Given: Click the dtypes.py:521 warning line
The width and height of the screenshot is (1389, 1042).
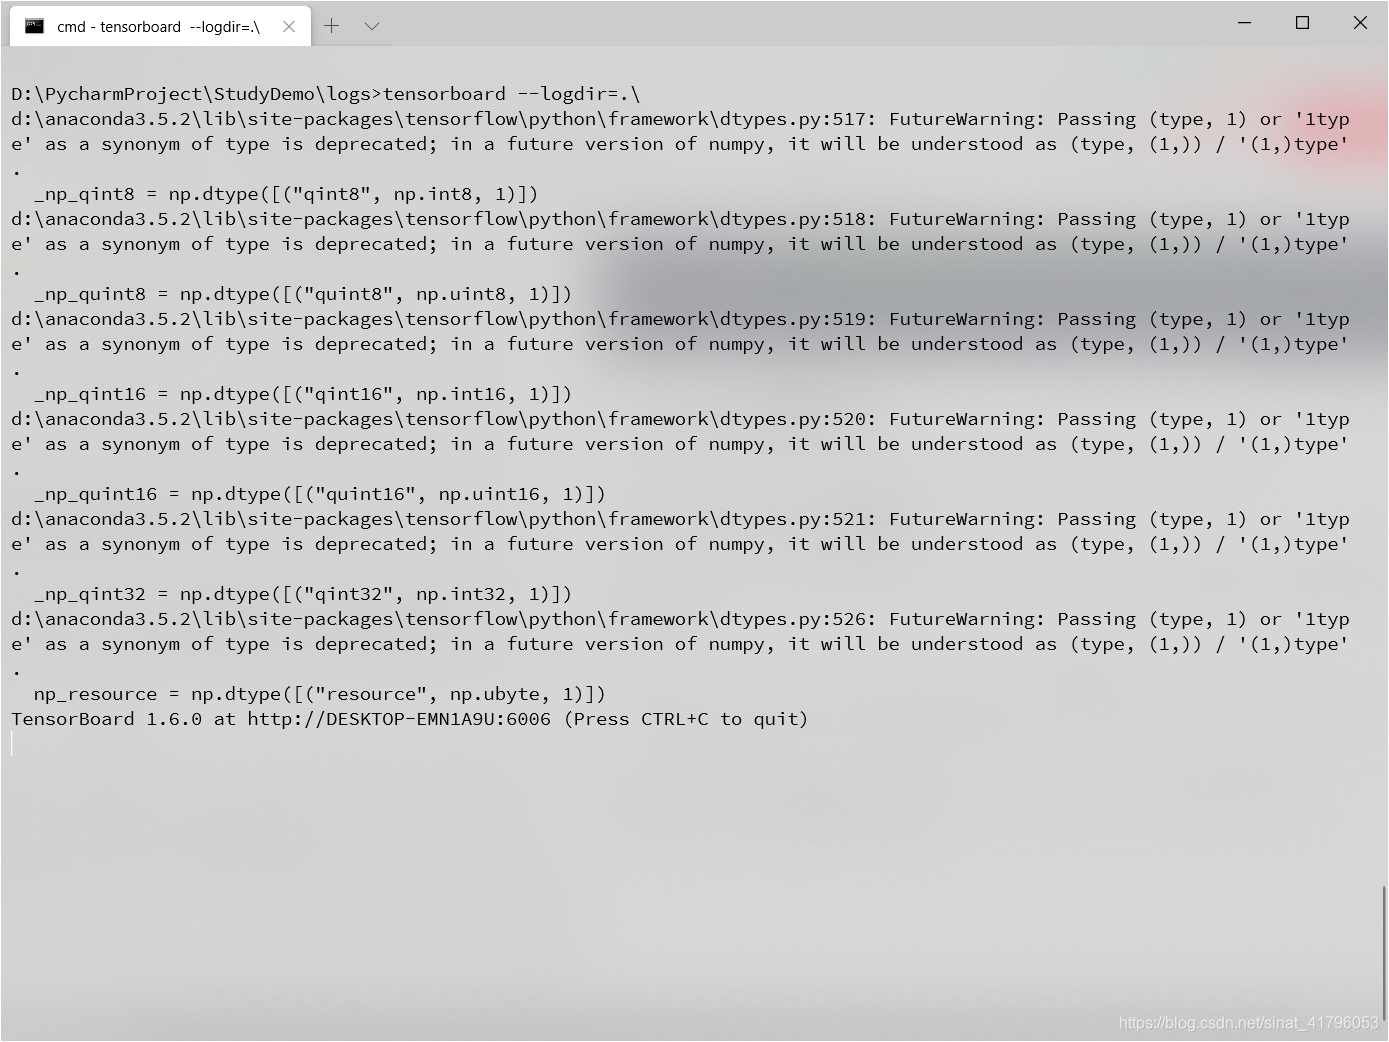Looking at the screenshot, I should point(680,519).
